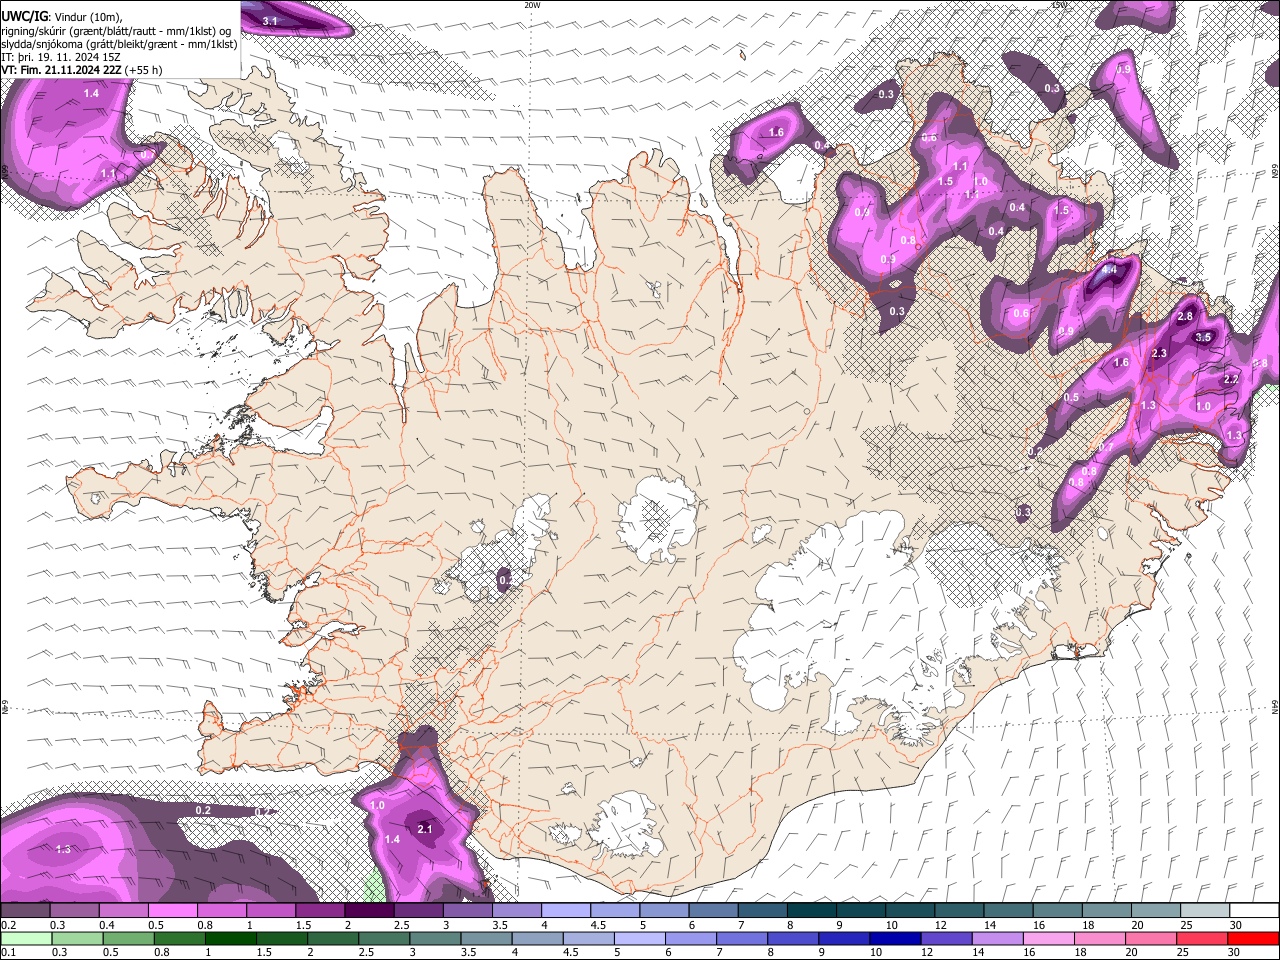1280x960 pixels.
Task: Click the 2.8 snowfall value on the map
Action: (x=1186, y=316)
